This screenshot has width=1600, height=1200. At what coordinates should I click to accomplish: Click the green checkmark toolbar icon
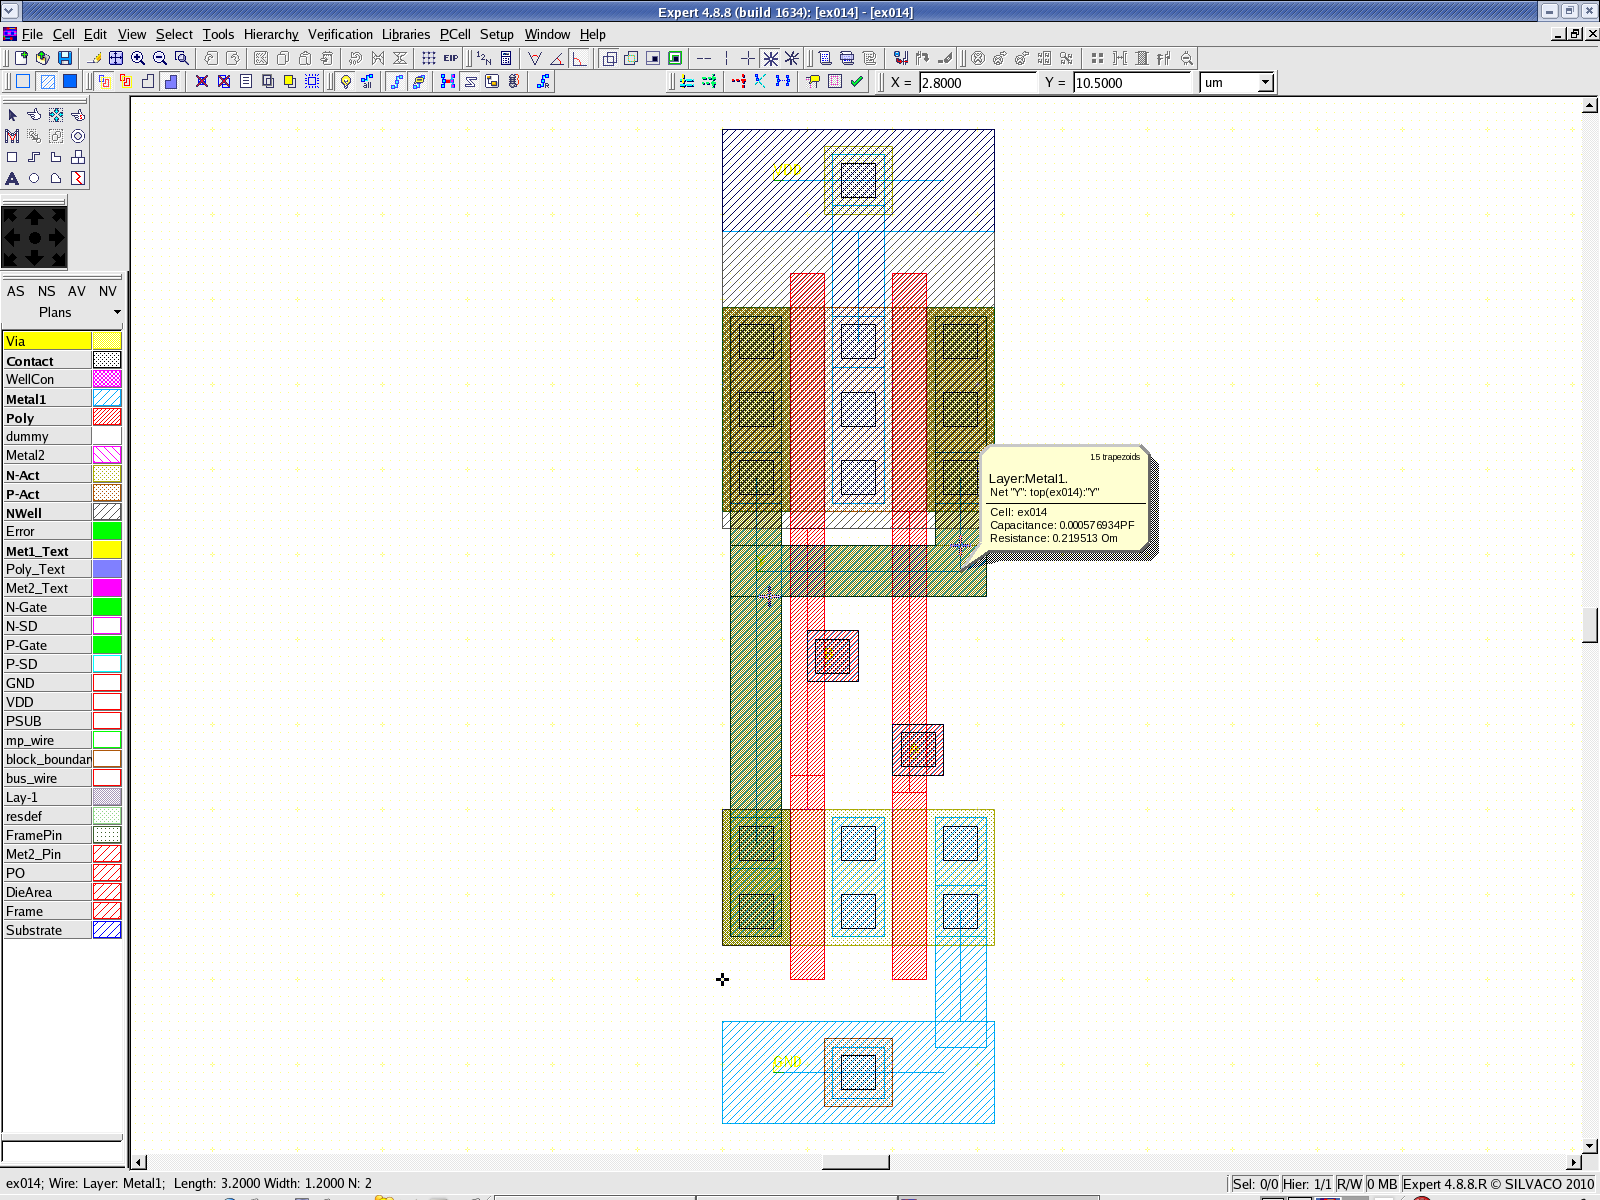coord(857,82)
